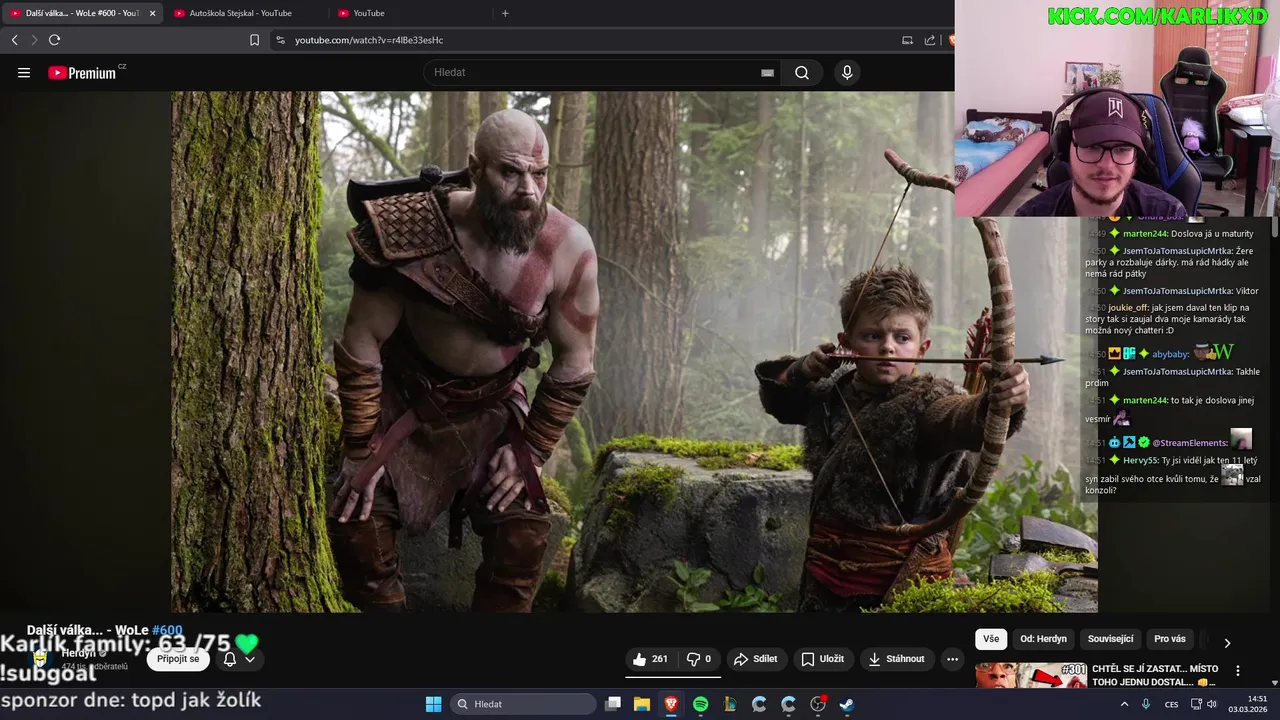The height and width of the screenshot is (720, 1280).
Task: Change CES keyboard language
Action: click(1171, 704)
